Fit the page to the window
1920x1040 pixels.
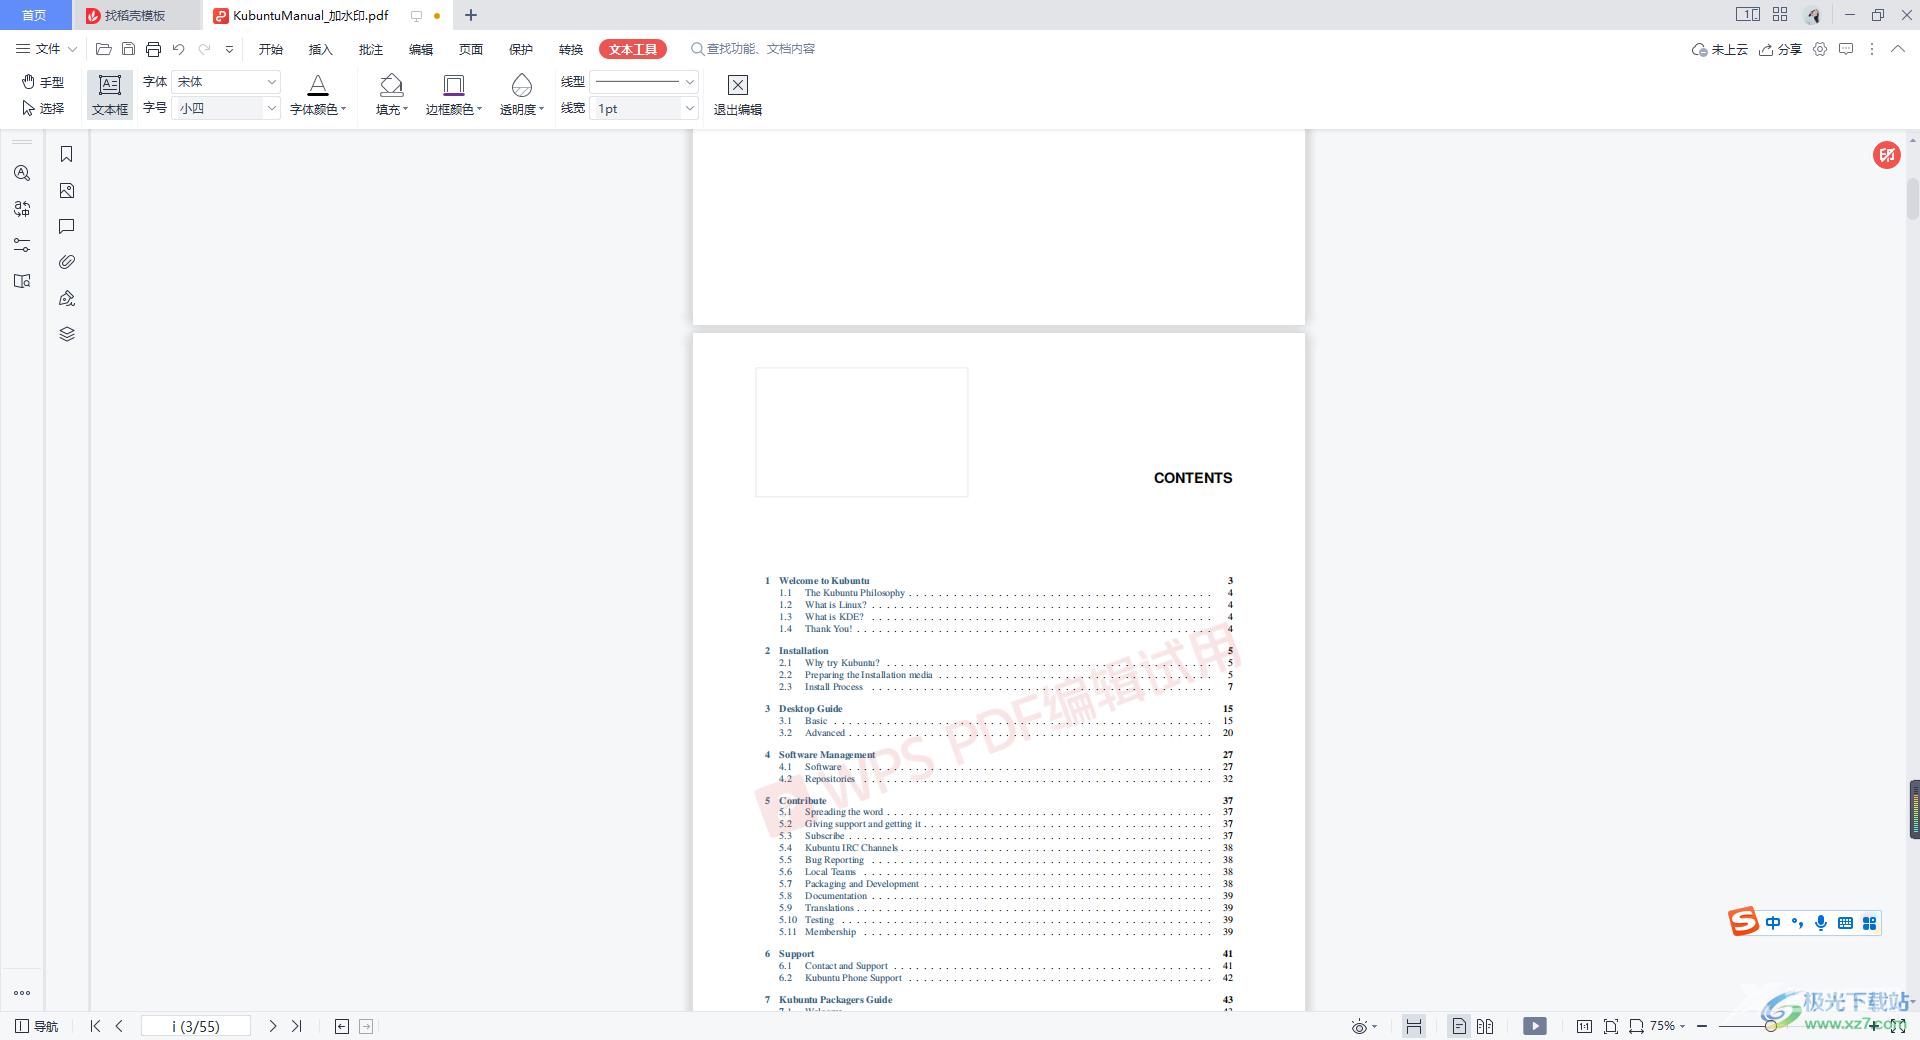(1611, 1026)
